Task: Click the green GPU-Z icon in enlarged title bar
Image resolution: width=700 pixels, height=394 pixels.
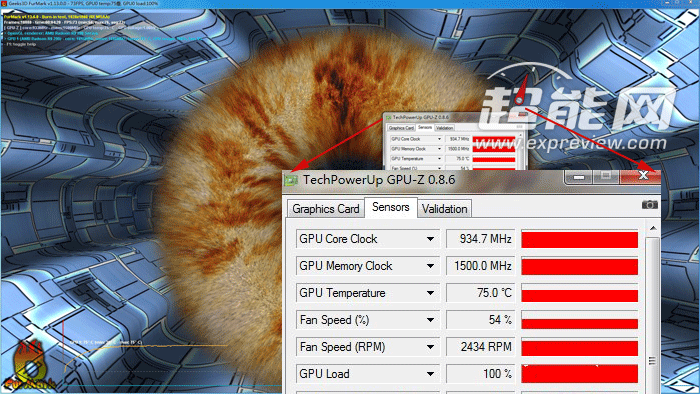Action: coord(292,181)
